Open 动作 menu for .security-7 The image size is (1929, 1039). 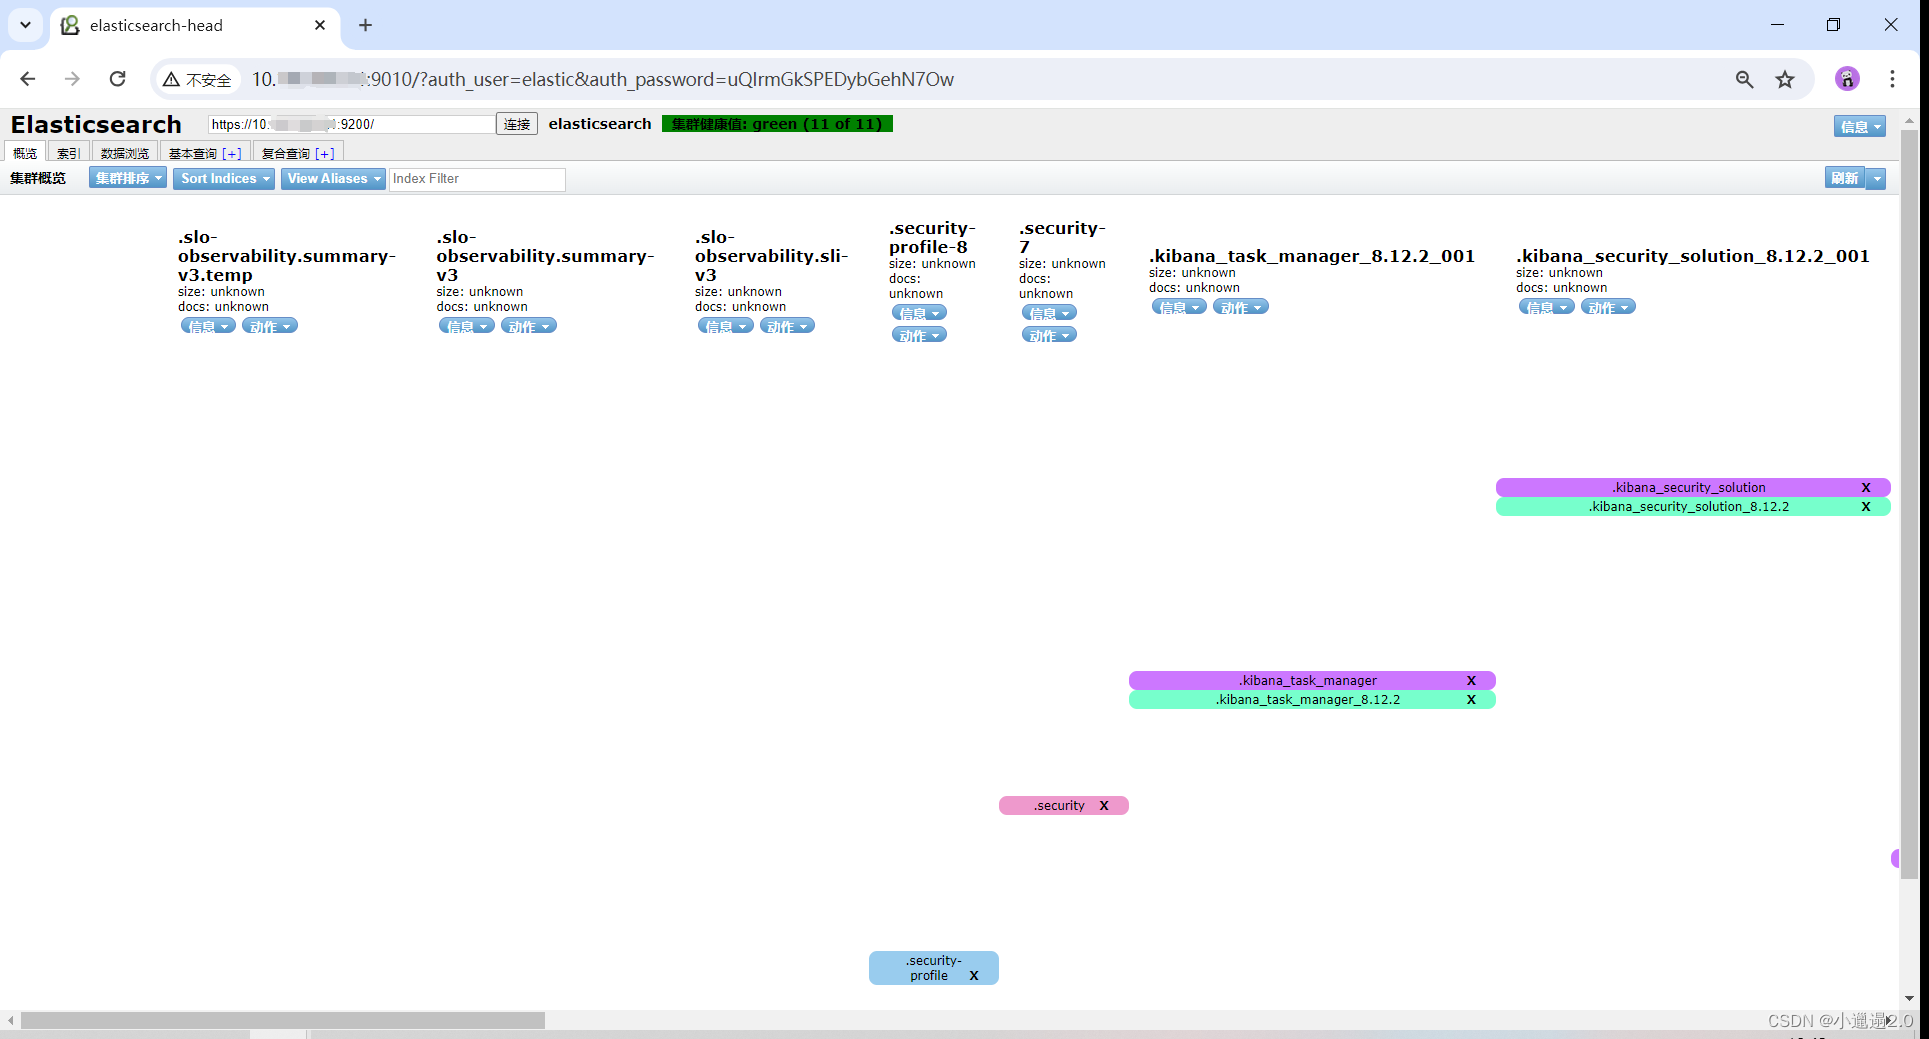coord(1049,335)
